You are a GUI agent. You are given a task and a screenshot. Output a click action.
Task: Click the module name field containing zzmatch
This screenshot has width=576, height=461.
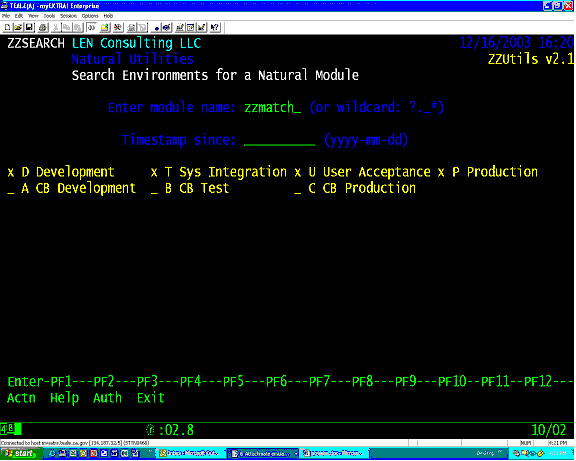click(x=273, y=108)
